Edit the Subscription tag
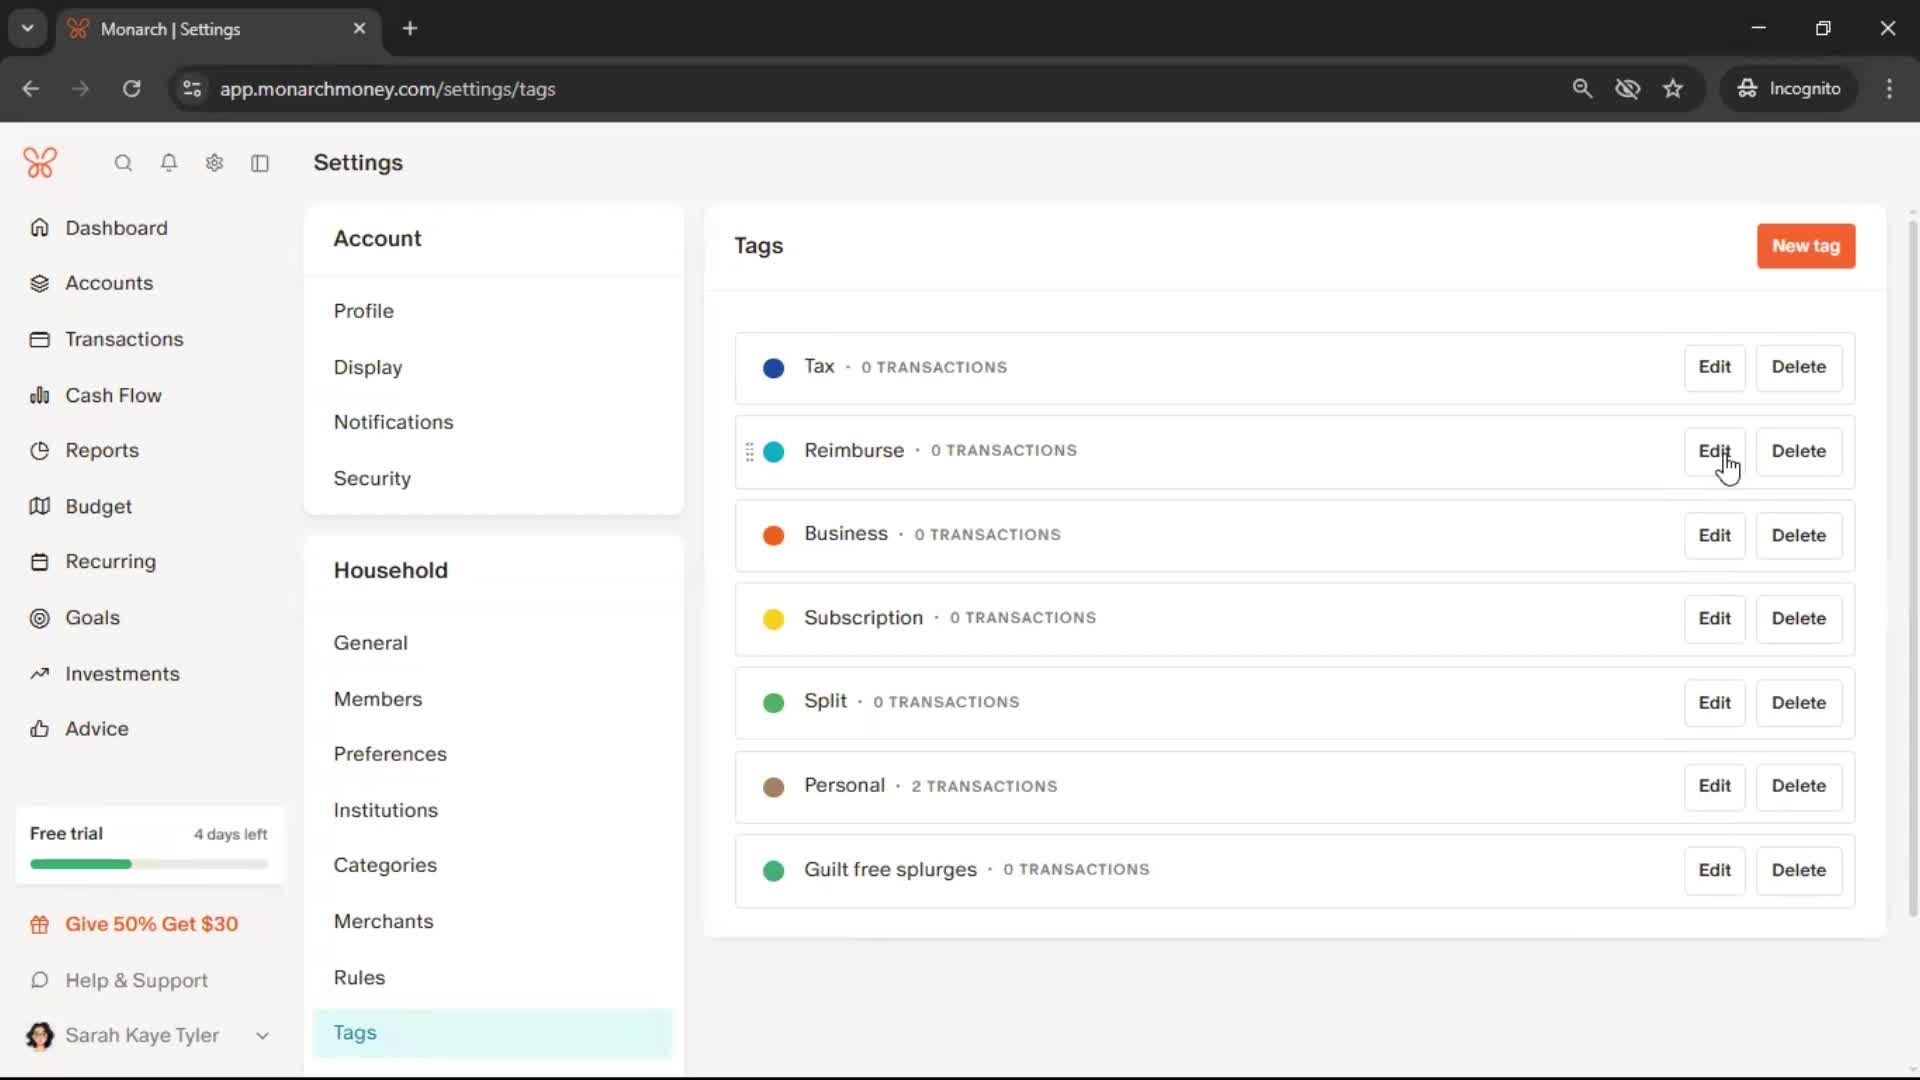The width and height of the screenshot is (1920, 1080). pyautogui.click(x=1714, y=619)
